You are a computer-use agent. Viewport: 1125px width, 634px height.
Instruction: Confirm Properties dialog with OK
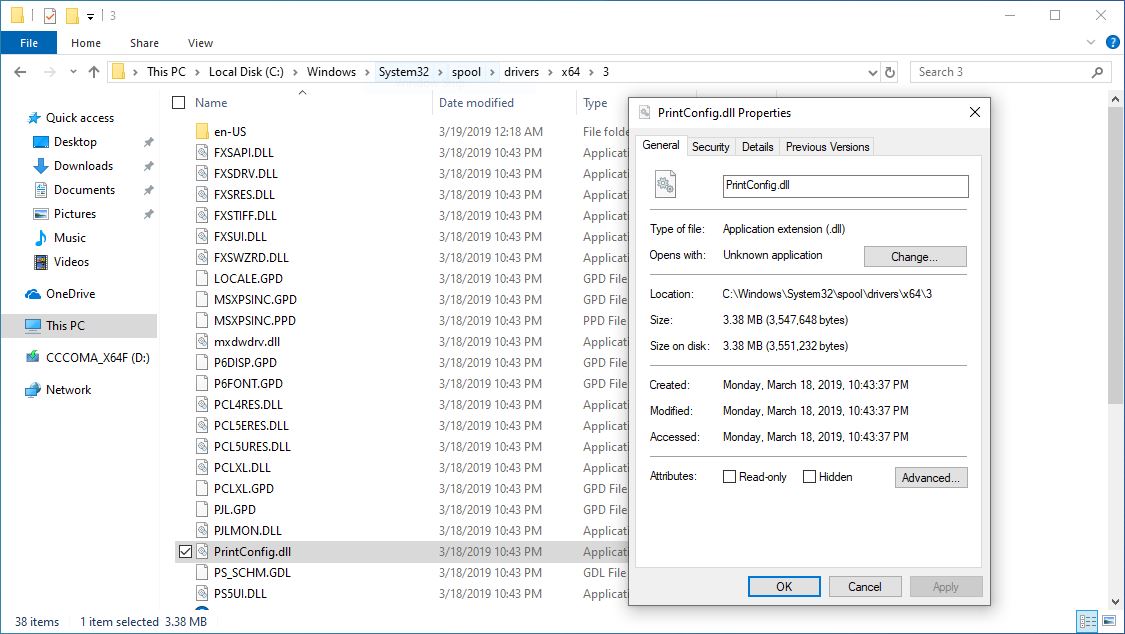(x=784, y=587)
